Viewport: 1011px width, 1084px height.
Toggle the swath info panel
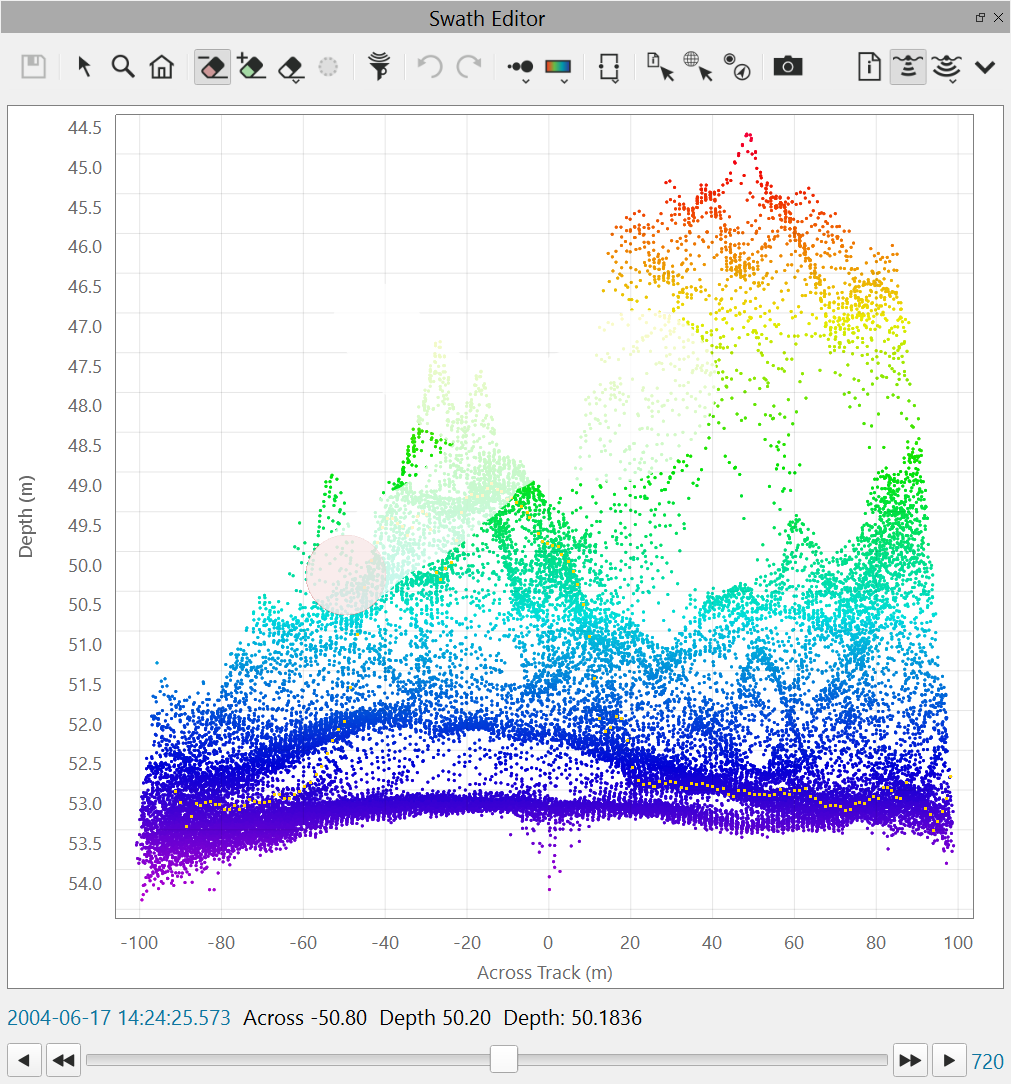[x=869, y=66]
